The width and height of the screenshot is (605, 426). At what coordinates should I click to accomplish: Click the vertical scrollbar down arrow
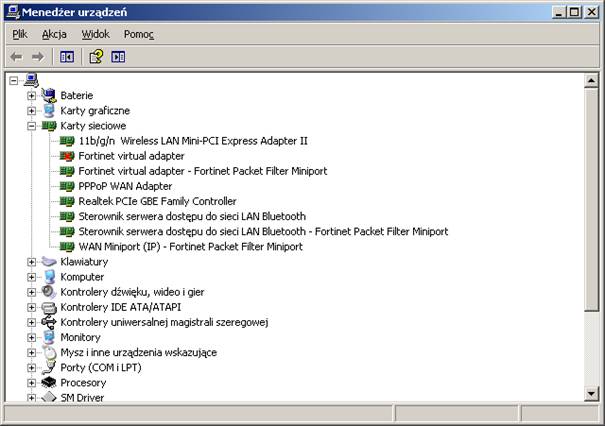point(591,394)
